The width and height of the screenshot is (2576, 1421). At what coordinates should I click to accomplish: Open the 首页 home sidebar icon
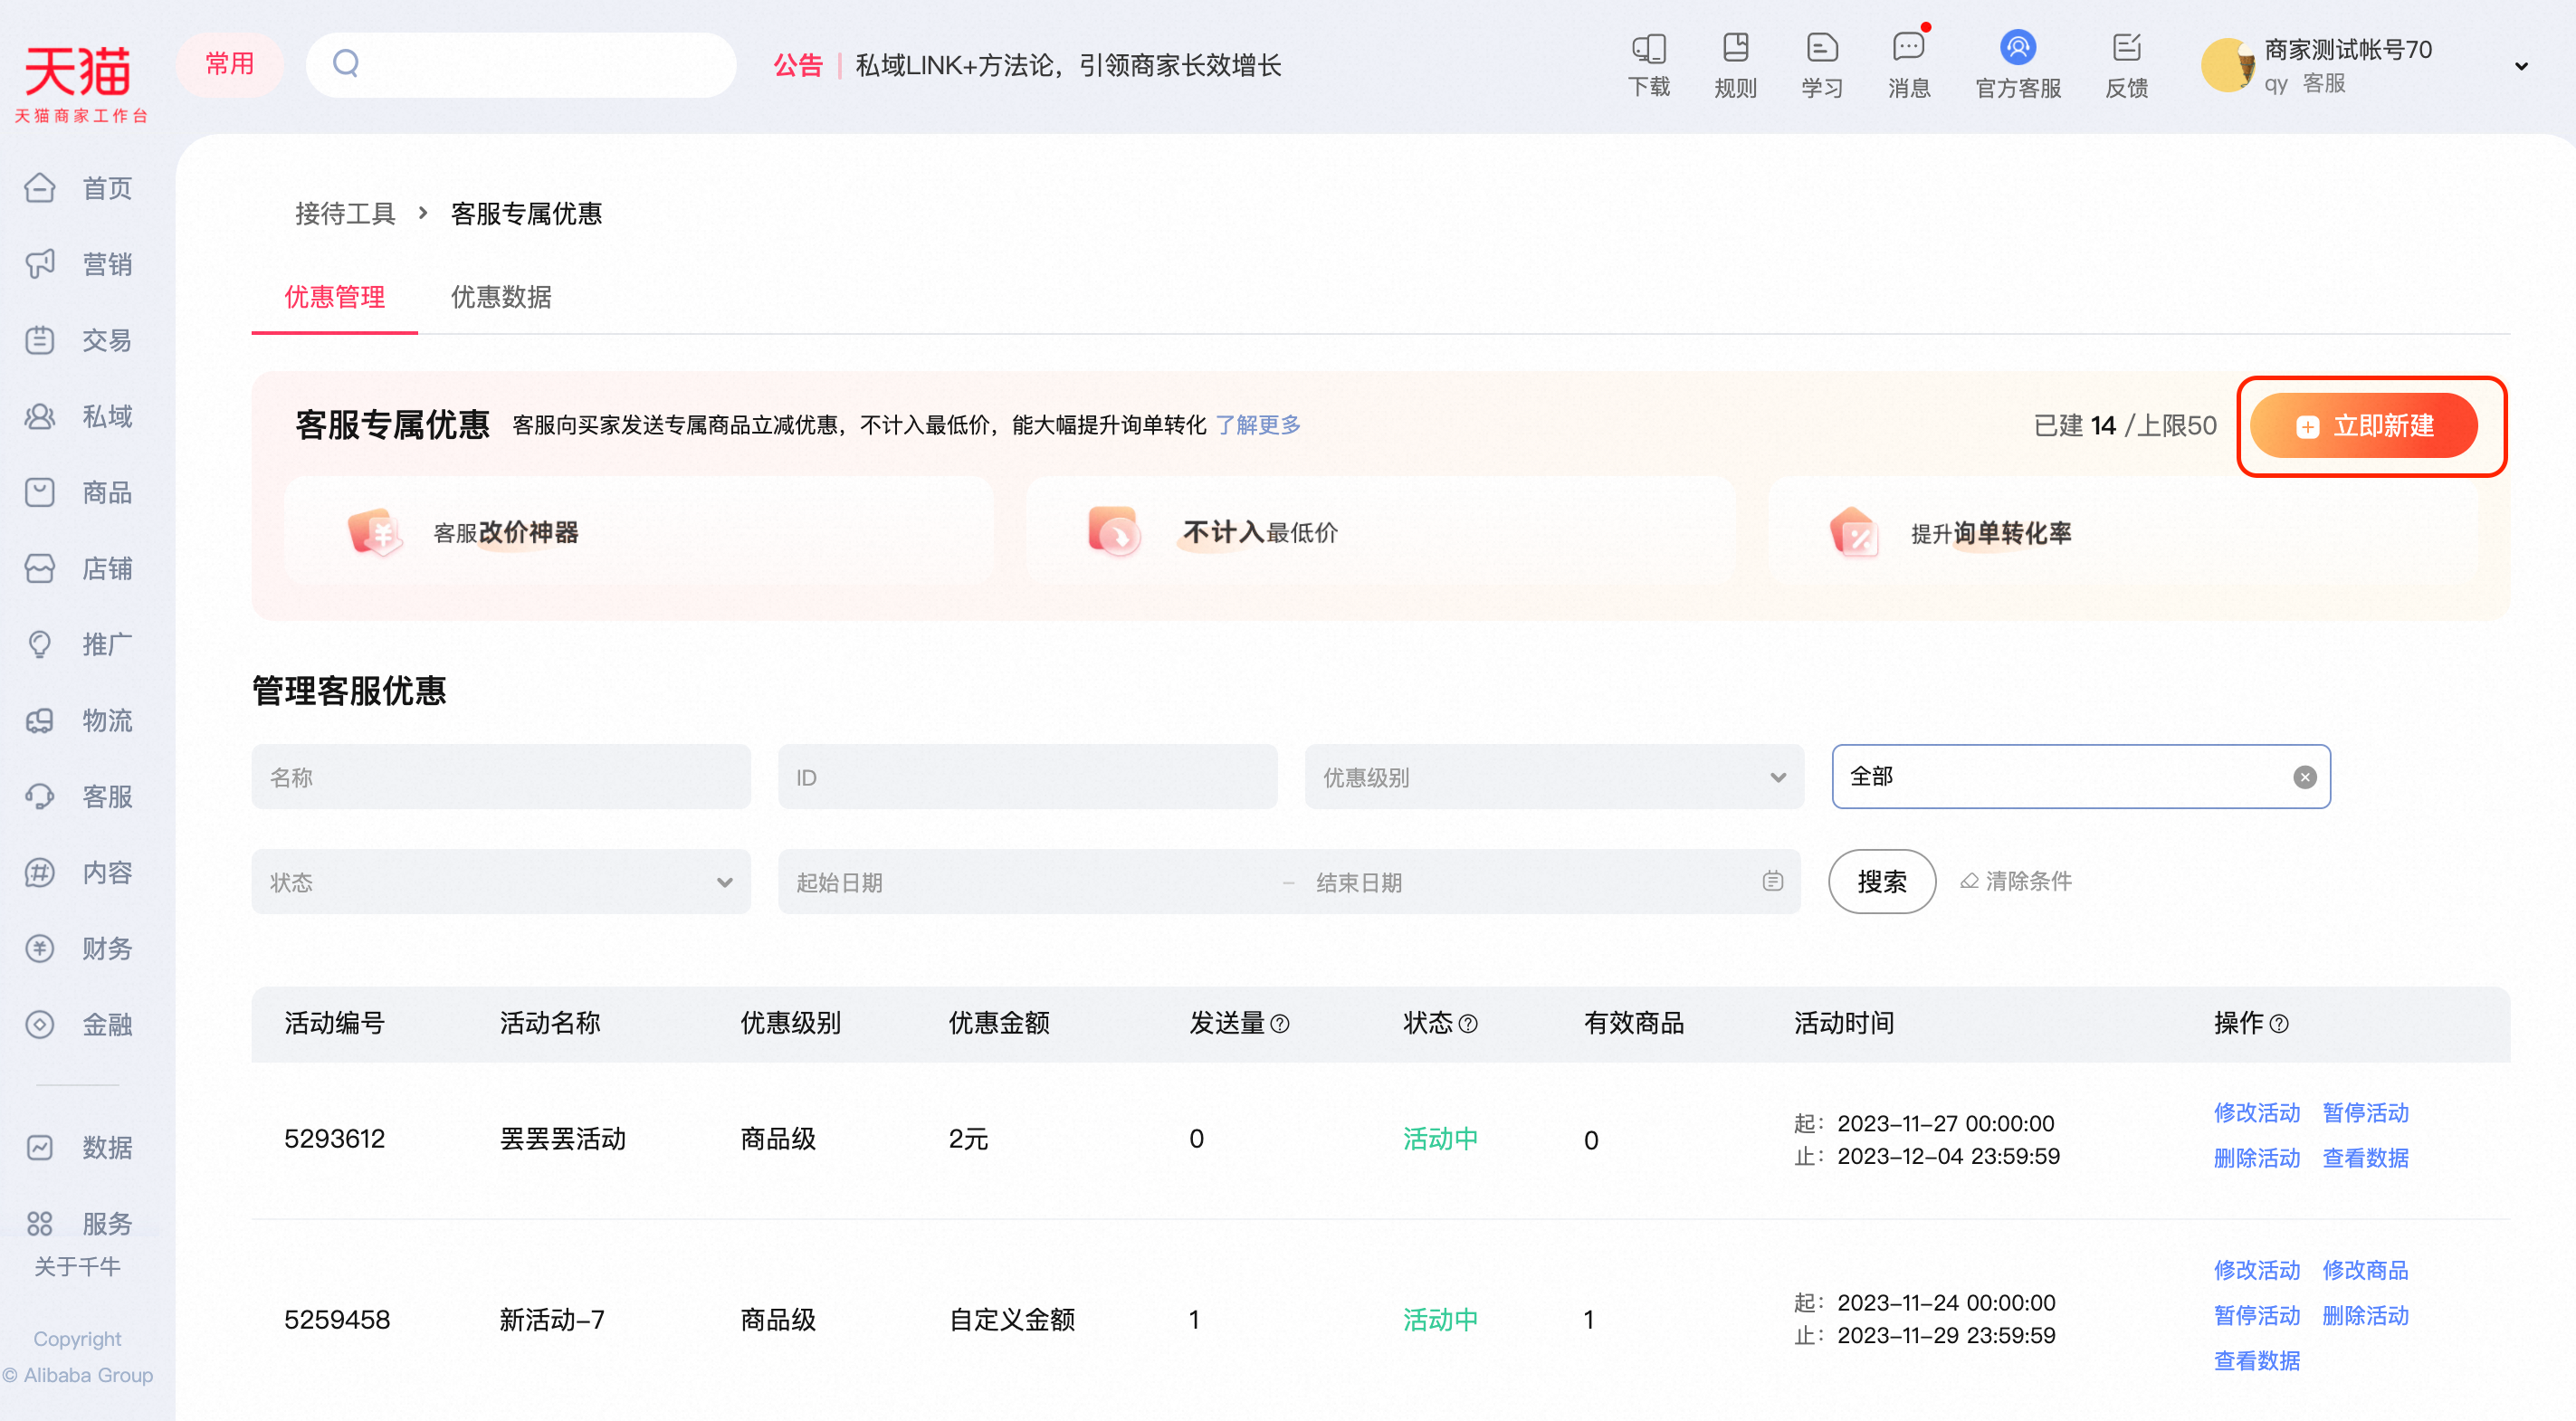(40, 188)
